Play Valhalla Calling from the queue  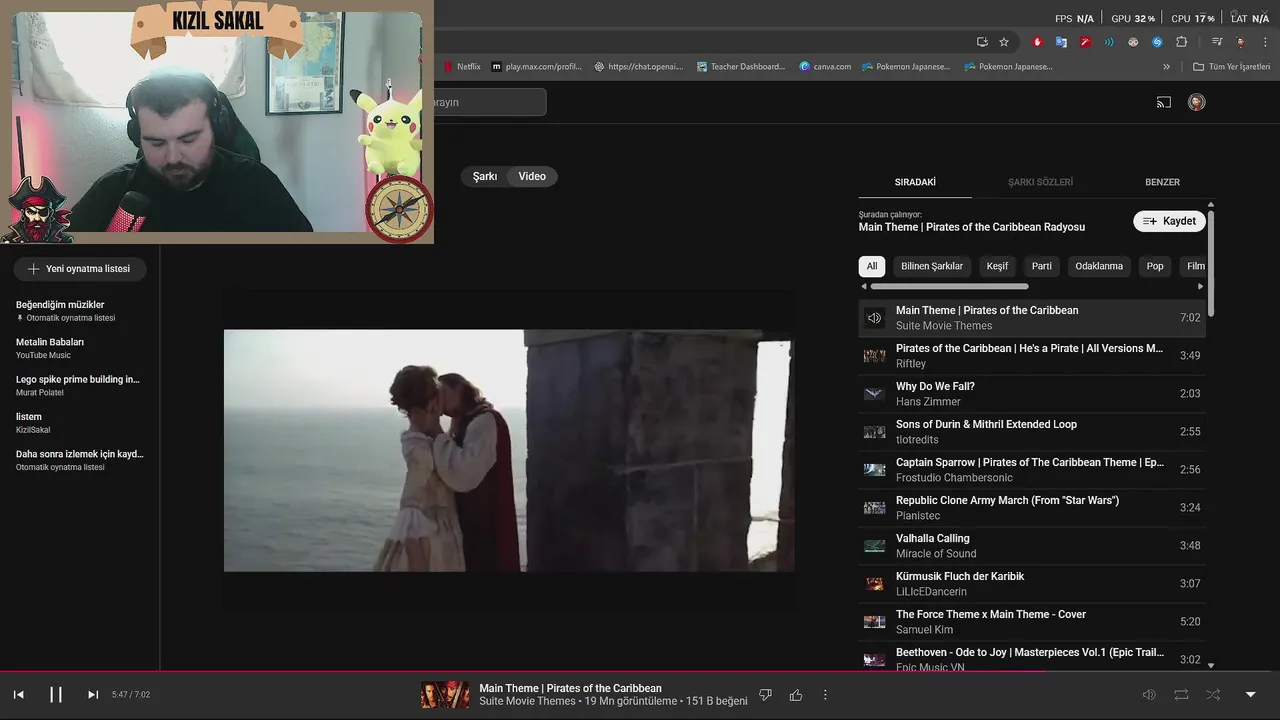tap(1032, 546)
